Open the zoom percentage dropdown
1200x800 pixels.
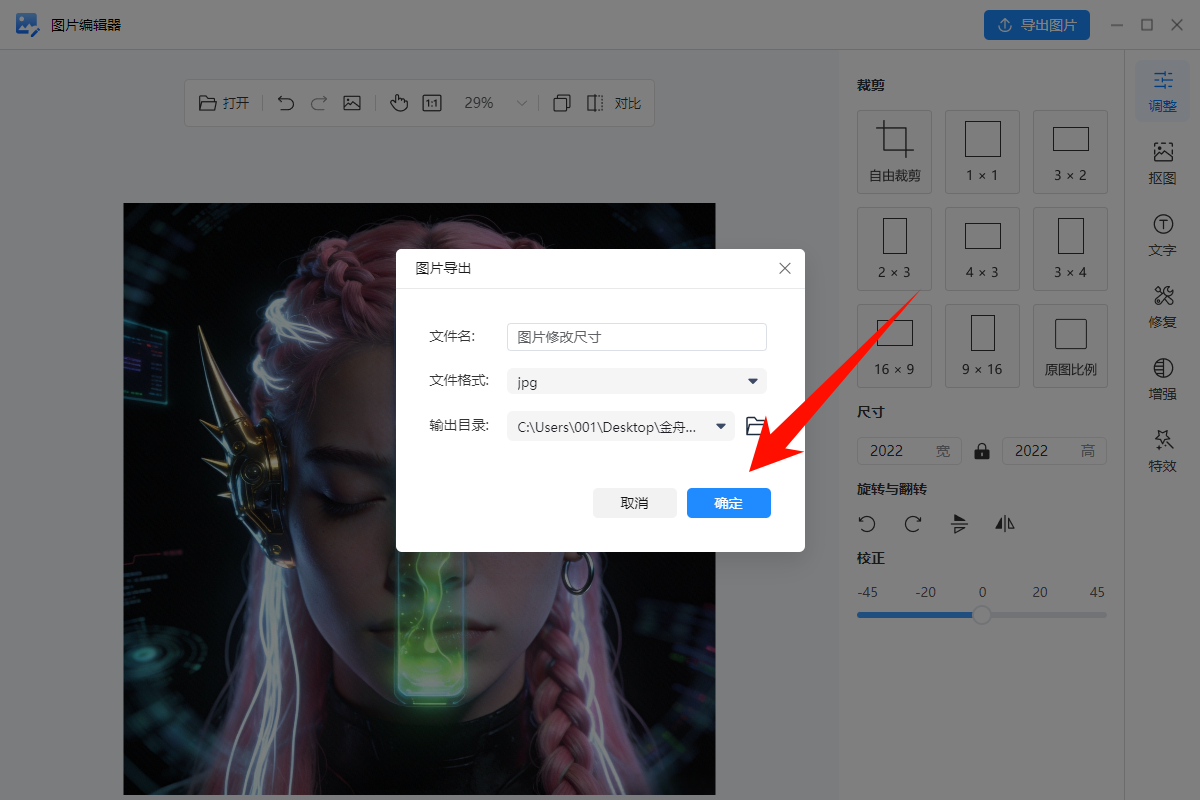(x=521, y=102)
